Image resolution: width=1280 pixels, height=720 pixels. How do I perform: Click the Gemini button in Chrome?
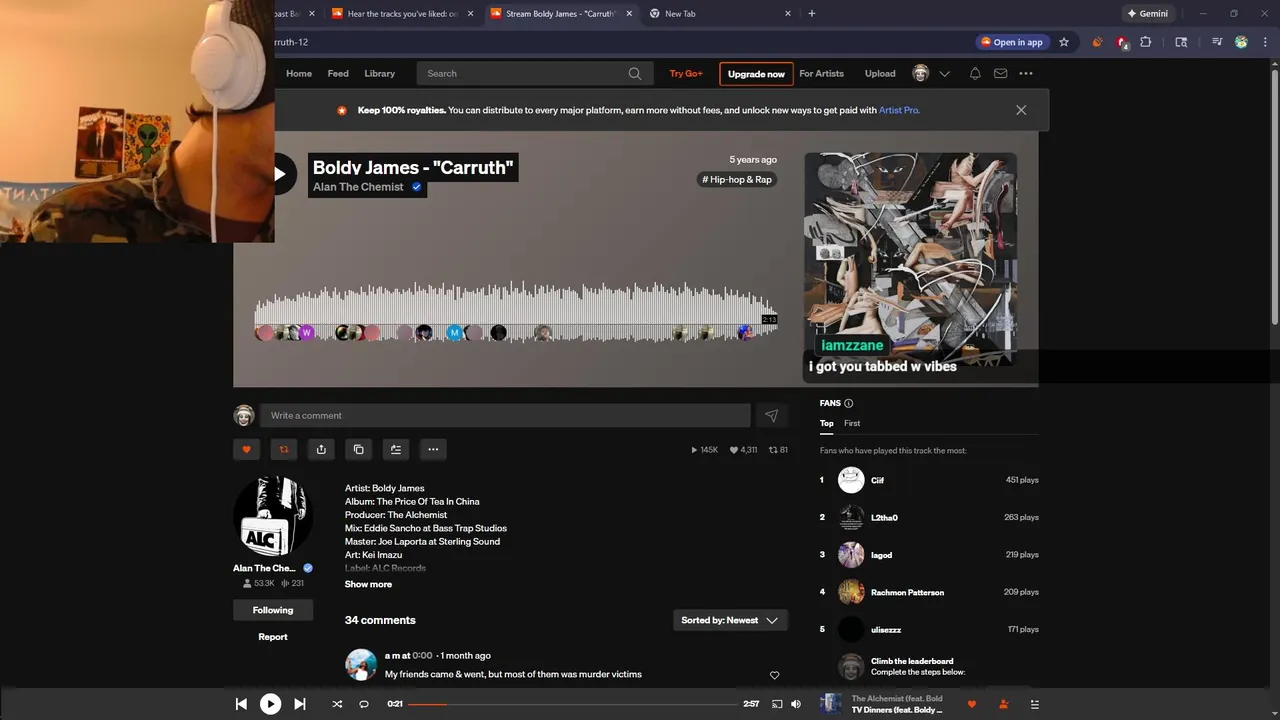coord(1147,13)
